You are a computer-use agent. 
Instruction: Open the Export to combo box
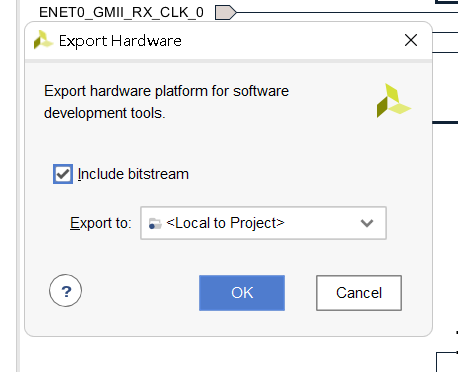(x=263, y=223)
